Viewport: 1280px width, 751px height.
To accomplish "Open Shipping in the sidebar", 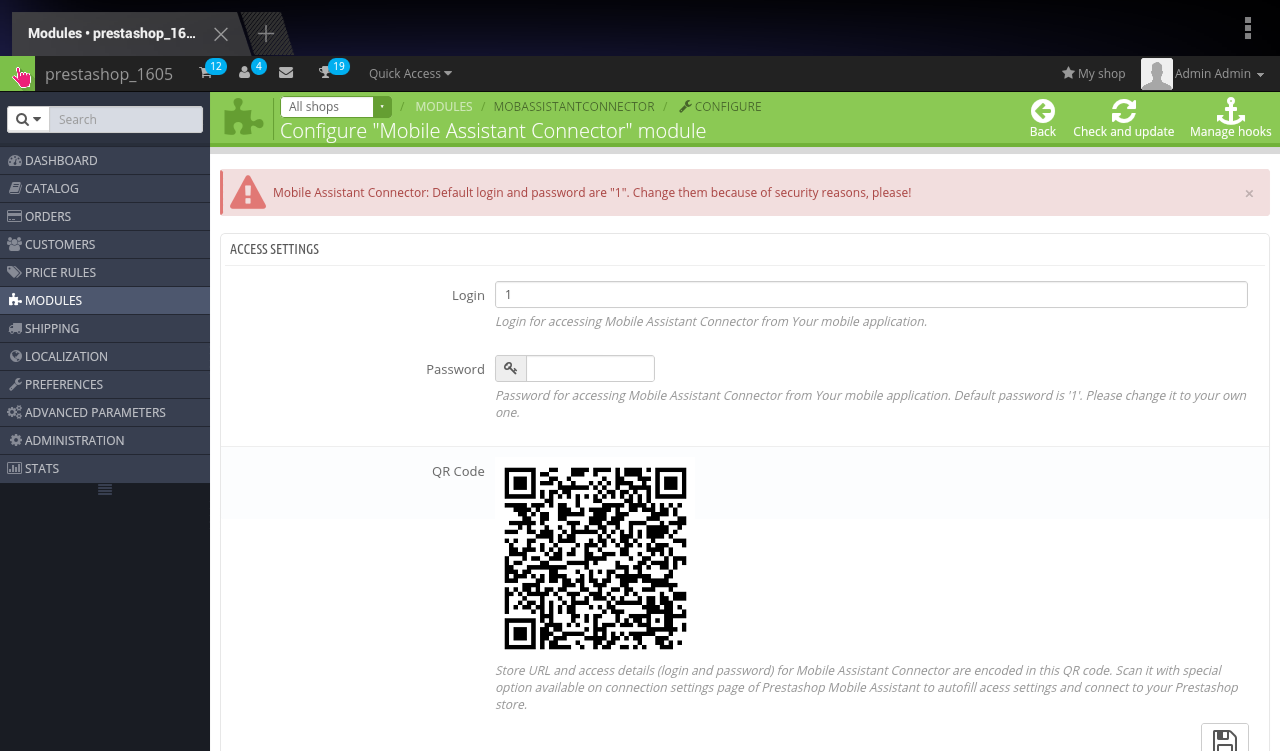I will 105,328.
